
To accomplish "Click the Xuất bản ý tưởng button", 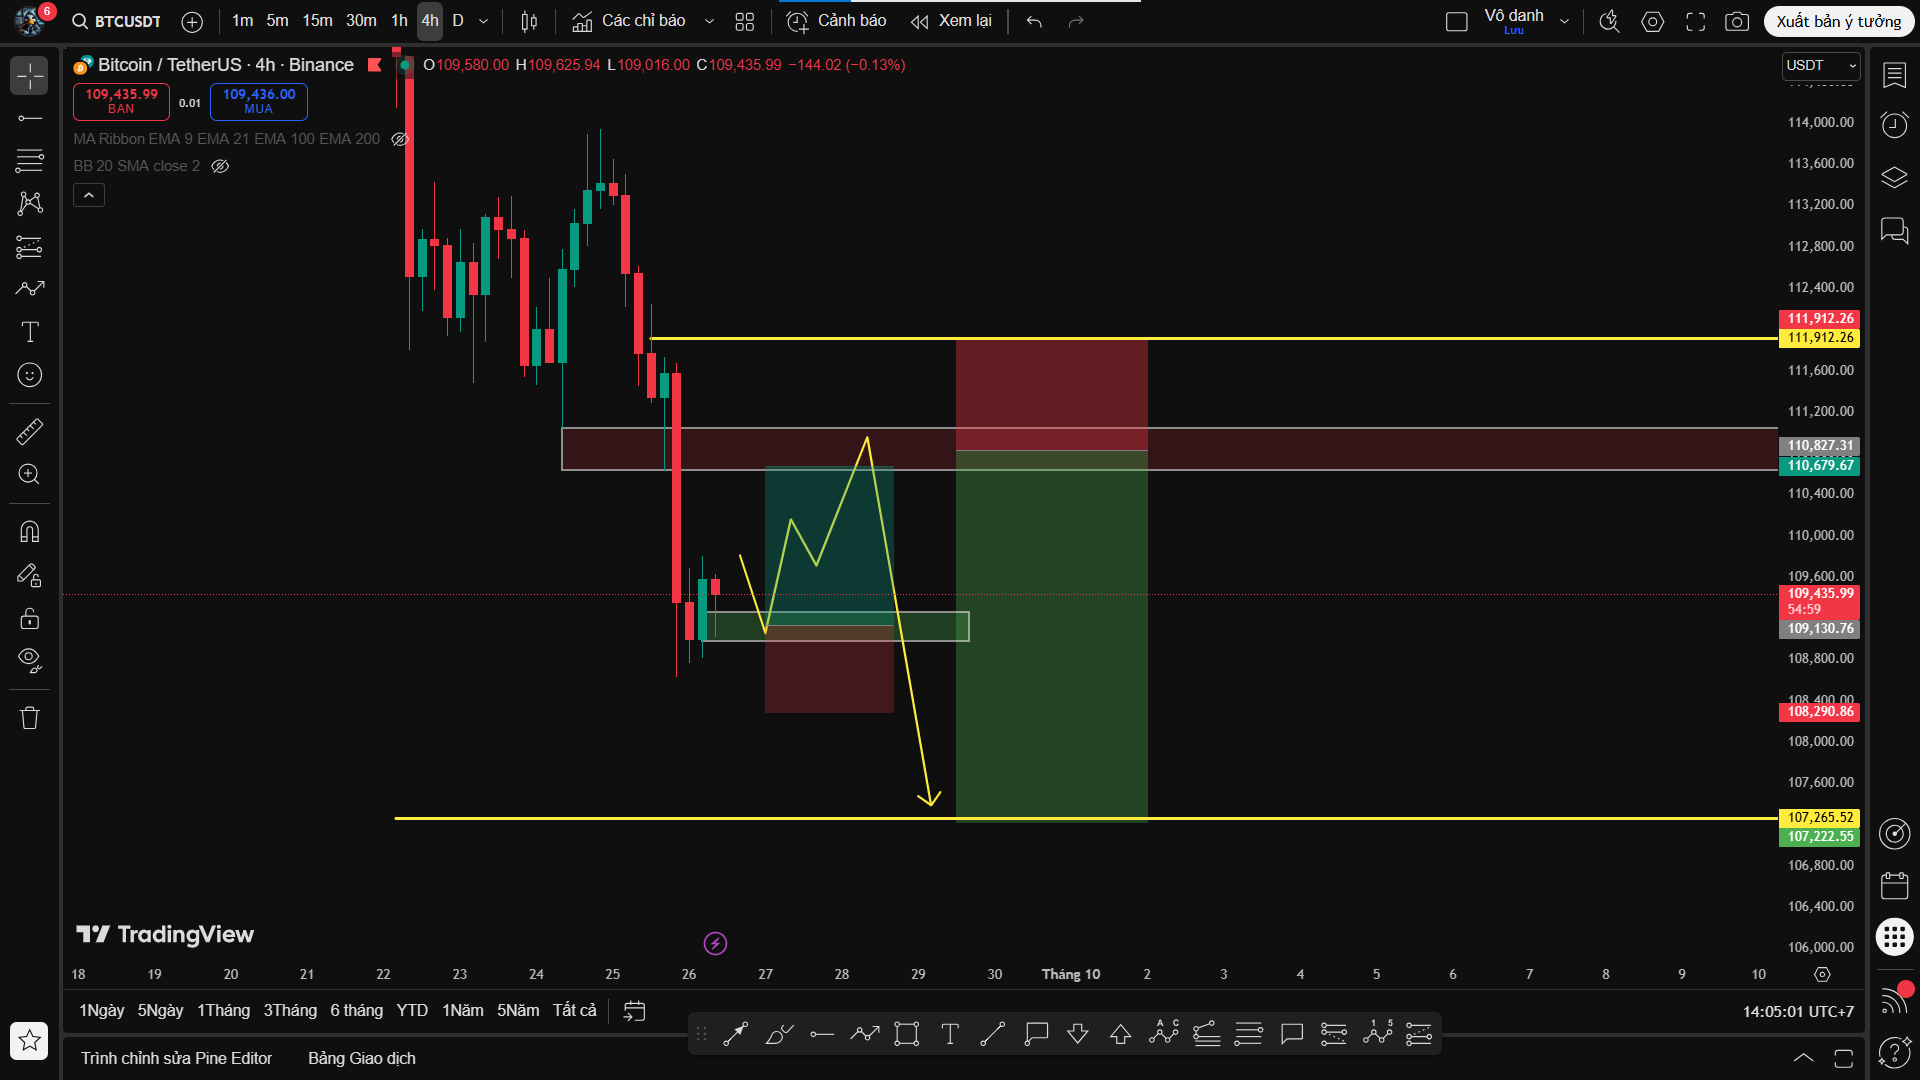I will (x=1840, y=20).
